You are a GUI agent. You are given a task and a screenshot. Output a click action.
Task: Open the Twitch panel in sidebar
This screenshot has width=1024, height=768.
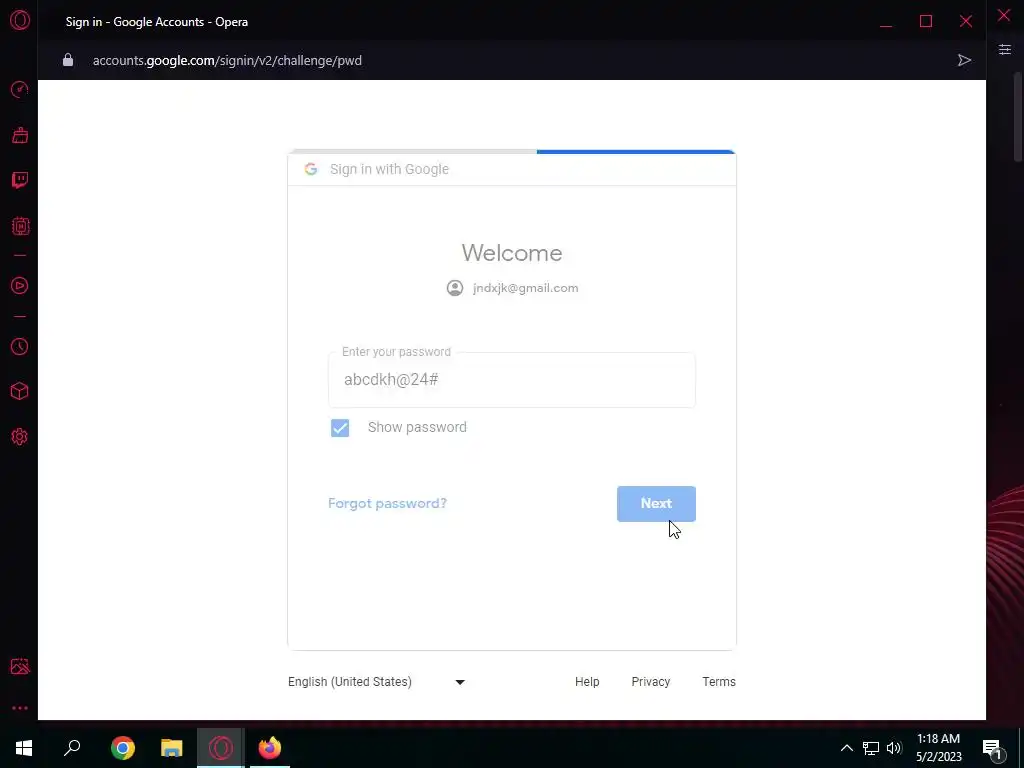[x=20, y=180]
